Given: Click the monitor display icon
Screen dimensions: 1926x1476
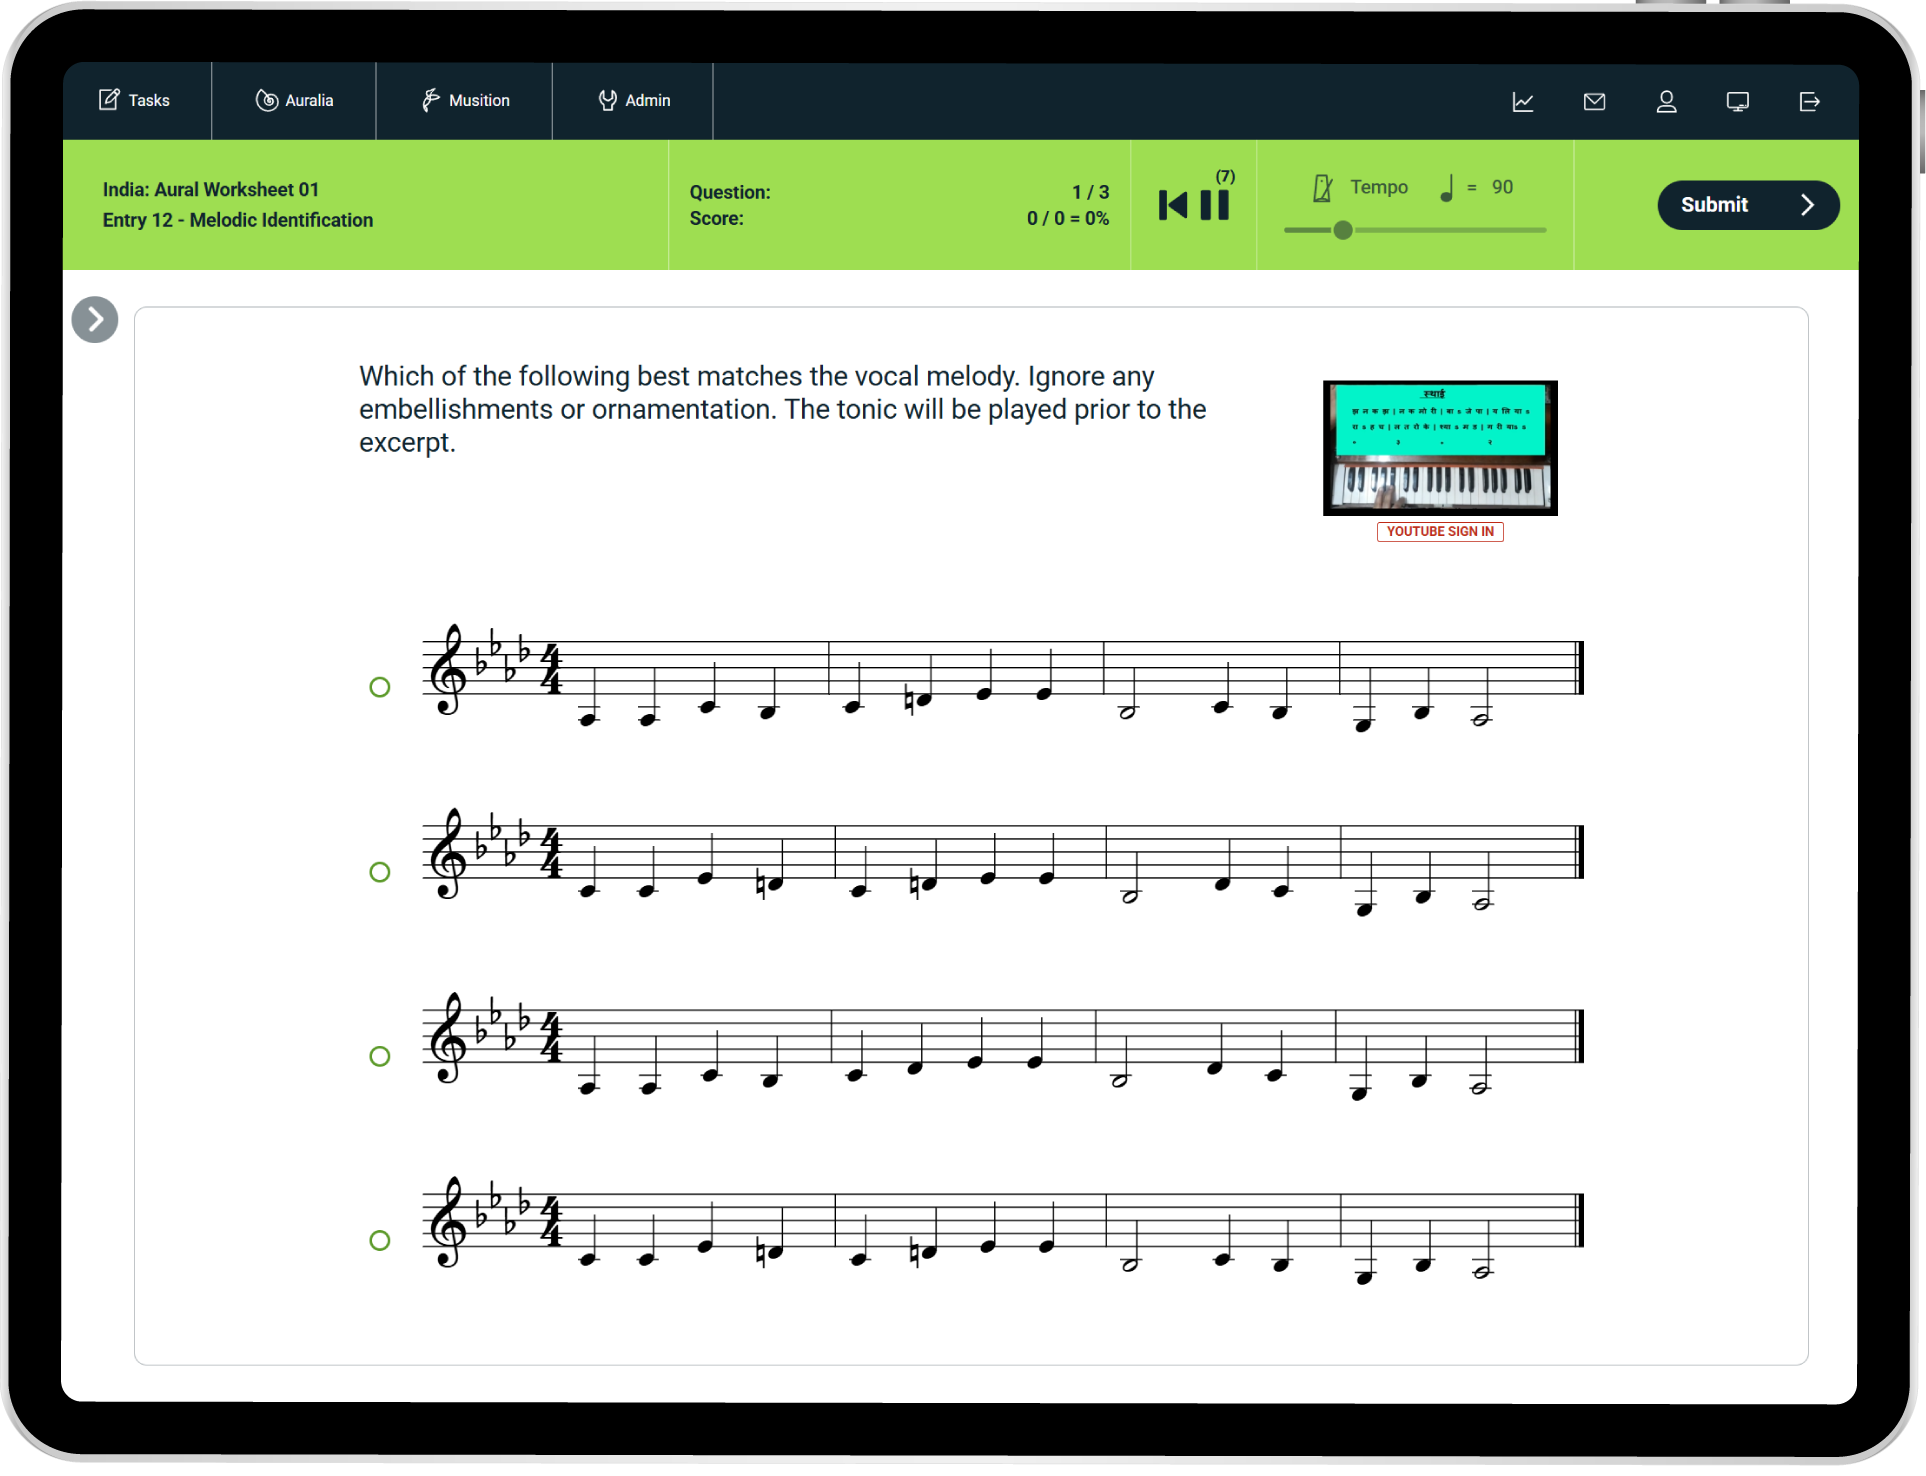Looking at the screenshot, I should (1737, 102).
